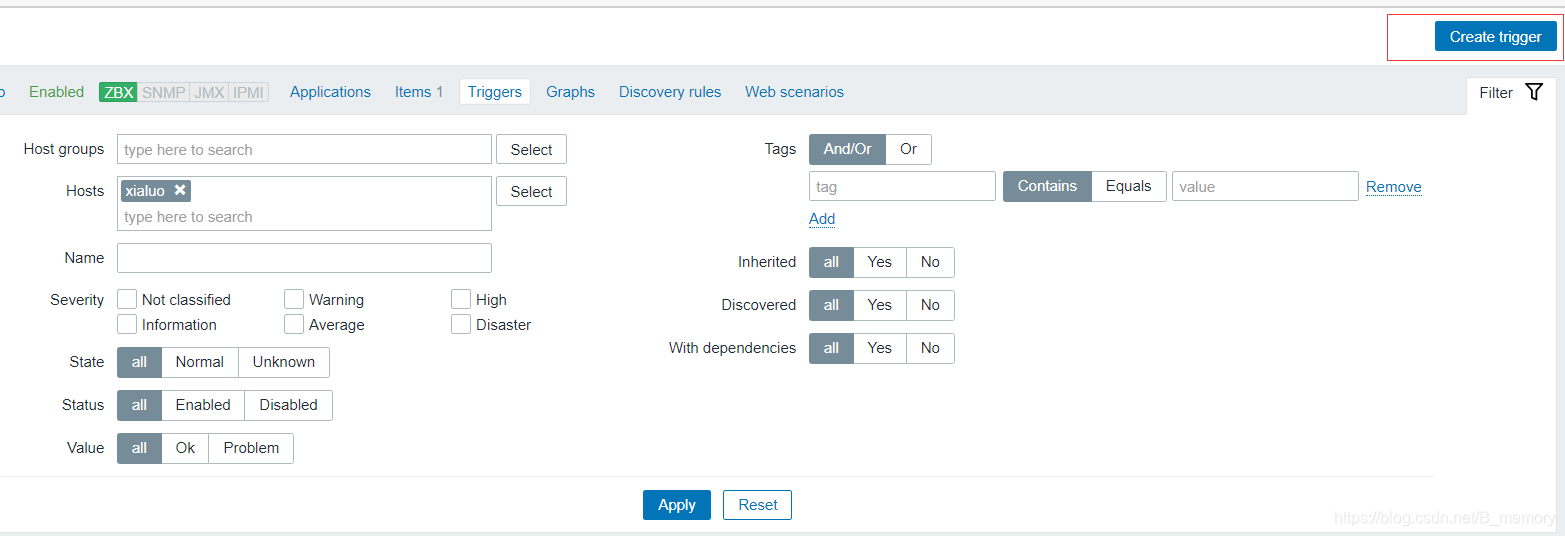Click the Remove tag link

[x=1394, y=187]
